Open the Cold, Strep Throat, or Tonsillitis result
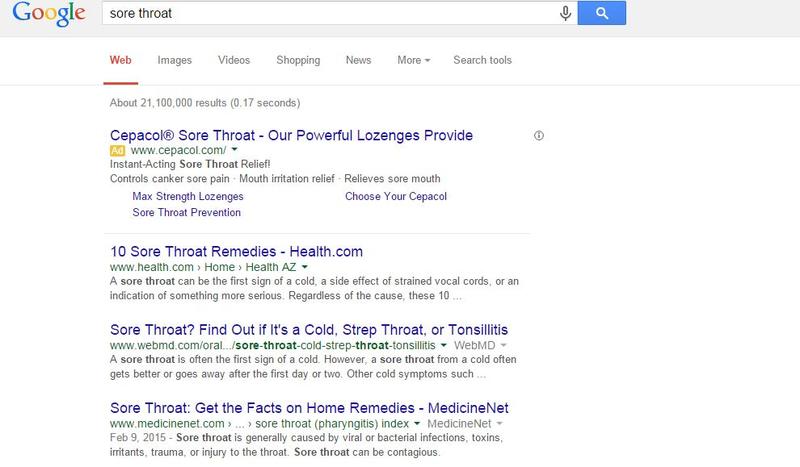The width and height of the screenshot is (800, 467). 309,330
